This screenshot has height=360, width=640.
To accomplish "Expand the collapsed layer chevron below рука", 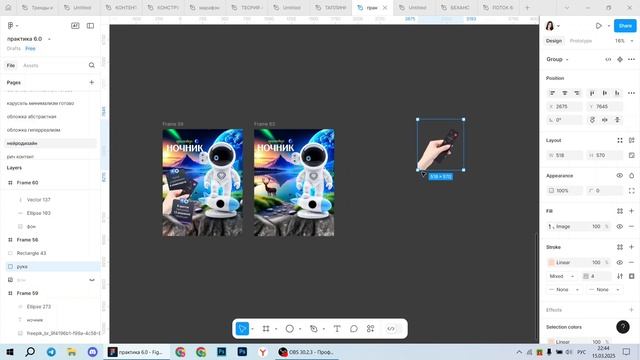I will coord(92,280).
